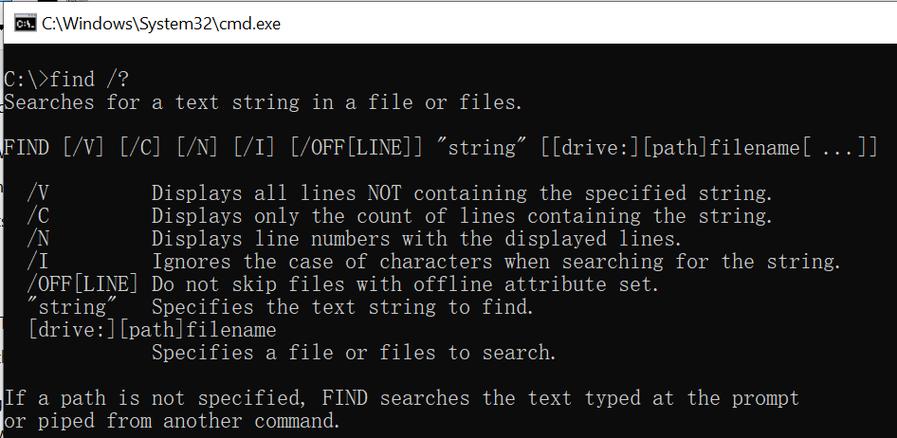Click "Specifies a file or files to search"

click(353, 352)
